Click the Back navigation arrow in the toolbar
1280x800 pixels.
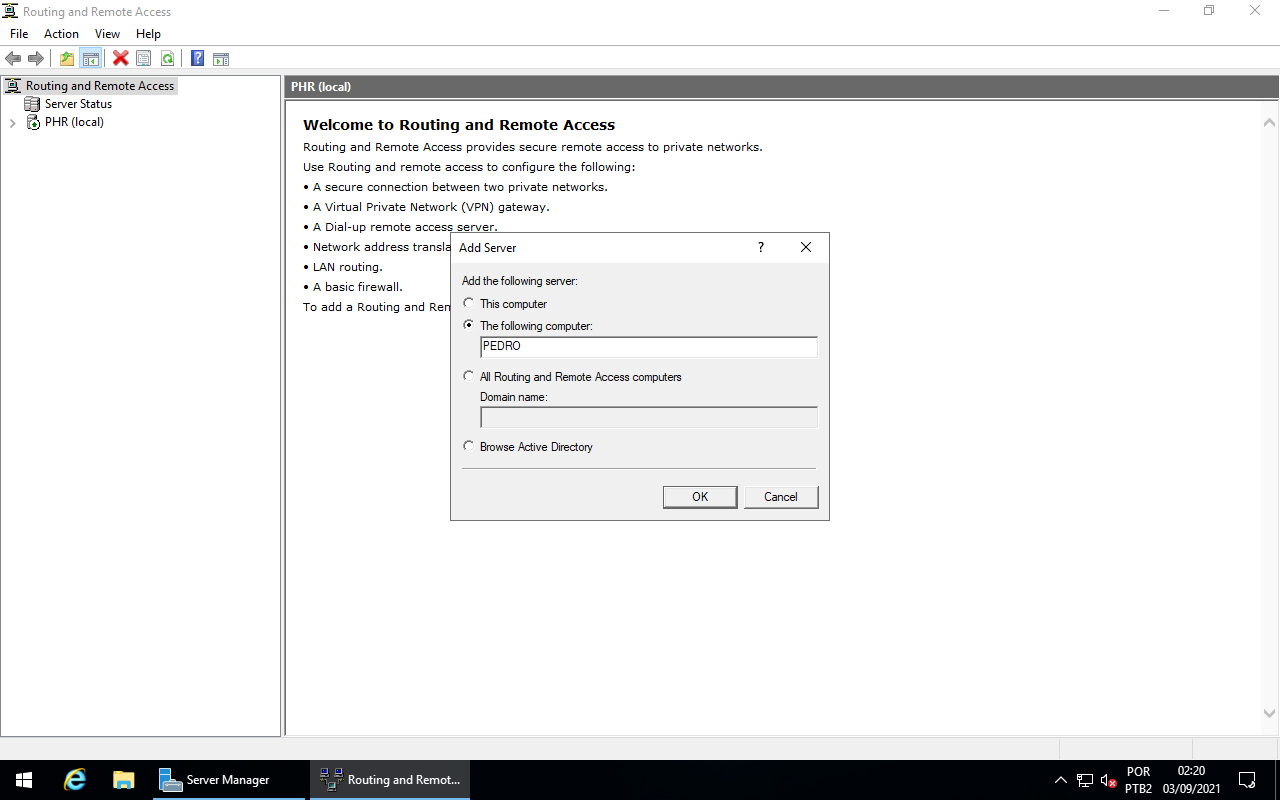pyautogui.click(x=13, y=58)
